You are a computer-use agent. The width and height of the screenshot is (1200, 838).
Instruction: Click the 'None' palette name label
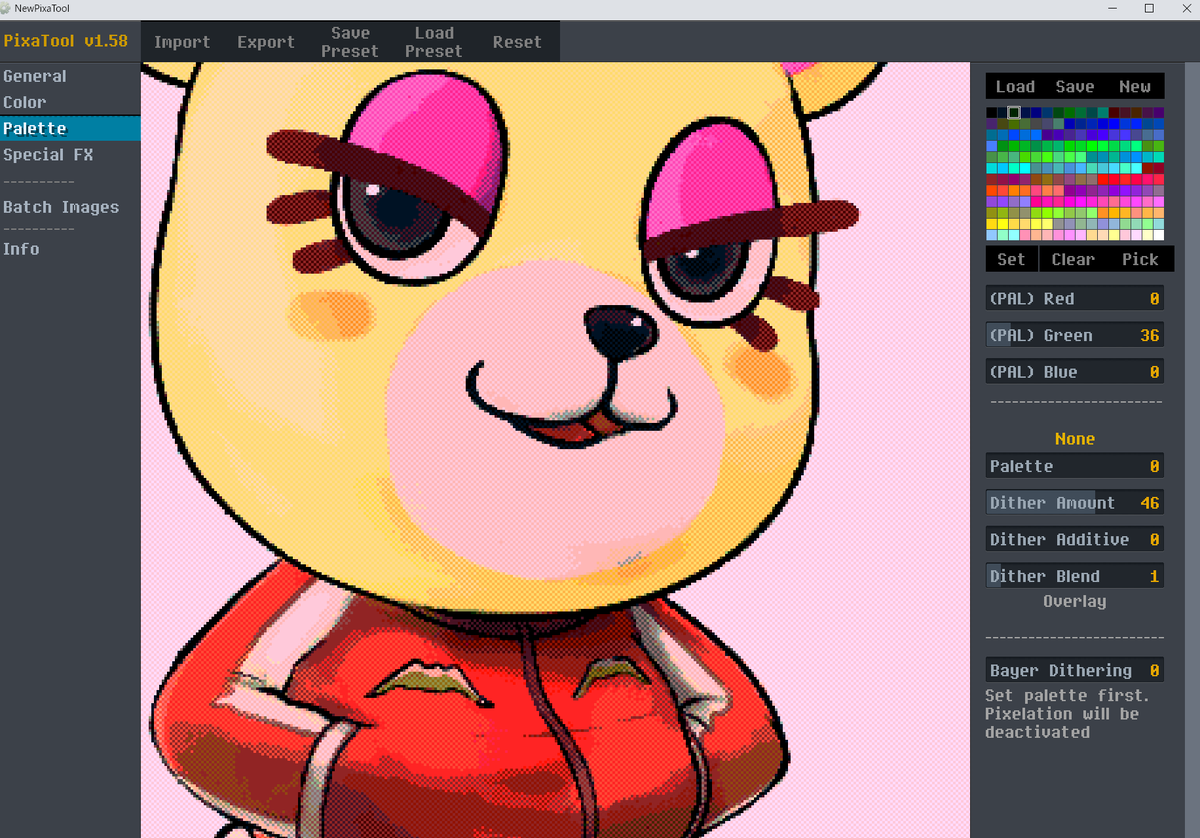(x=1075, y=439)
